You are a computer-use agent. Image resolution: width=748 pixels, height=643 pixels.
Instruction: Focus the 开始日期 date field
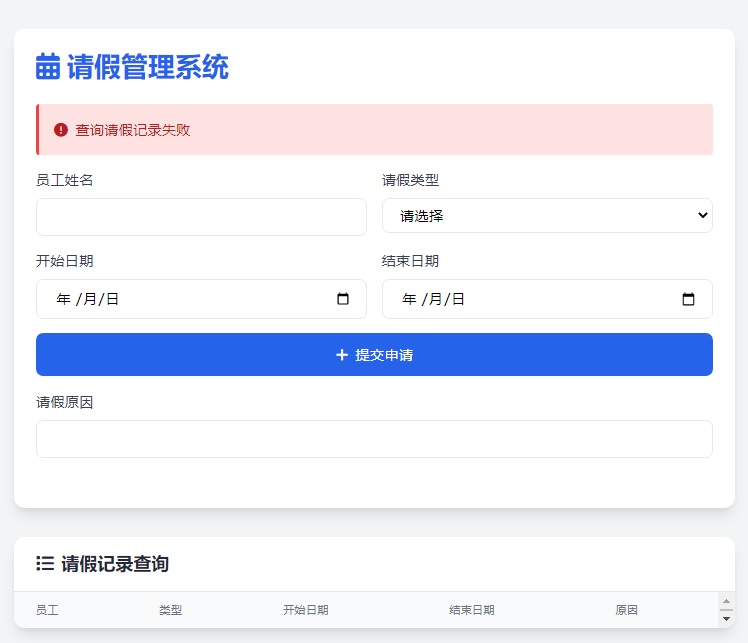click(201, 299)
